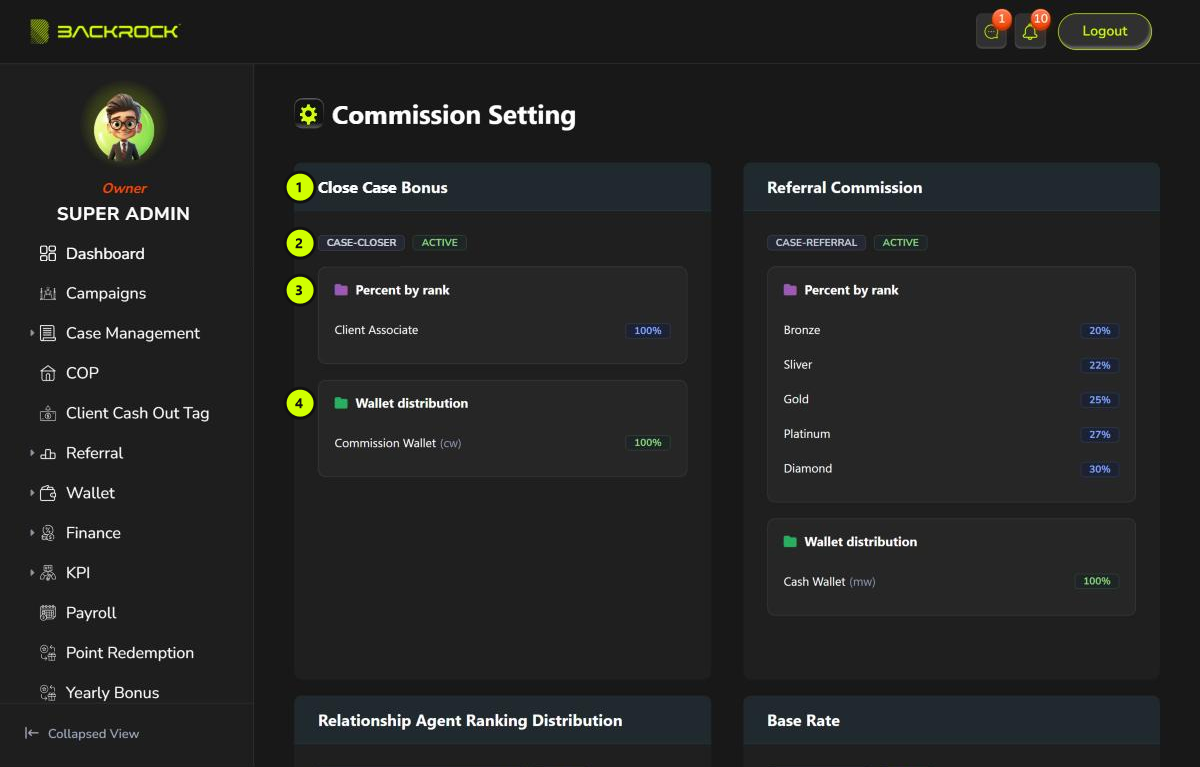Click the CASE-REFERRAL tag

coord(817,243)
